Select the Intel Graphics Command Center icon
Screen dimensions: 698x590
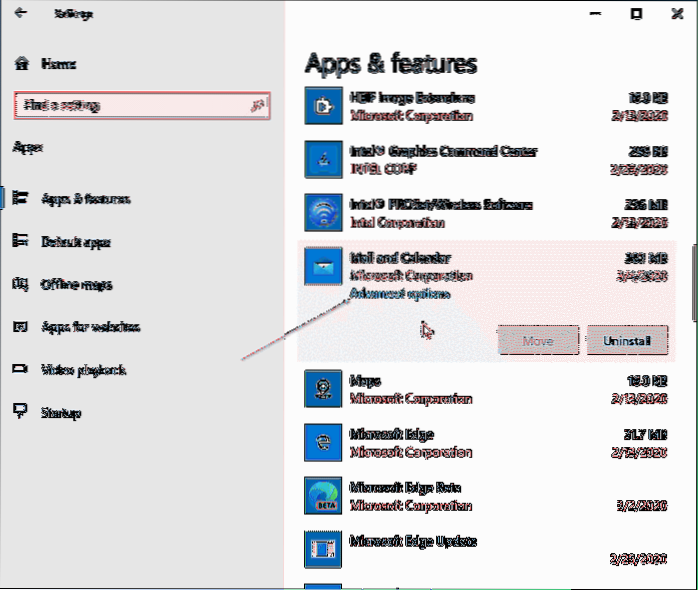pyautogui.click(x=324, y=160)
